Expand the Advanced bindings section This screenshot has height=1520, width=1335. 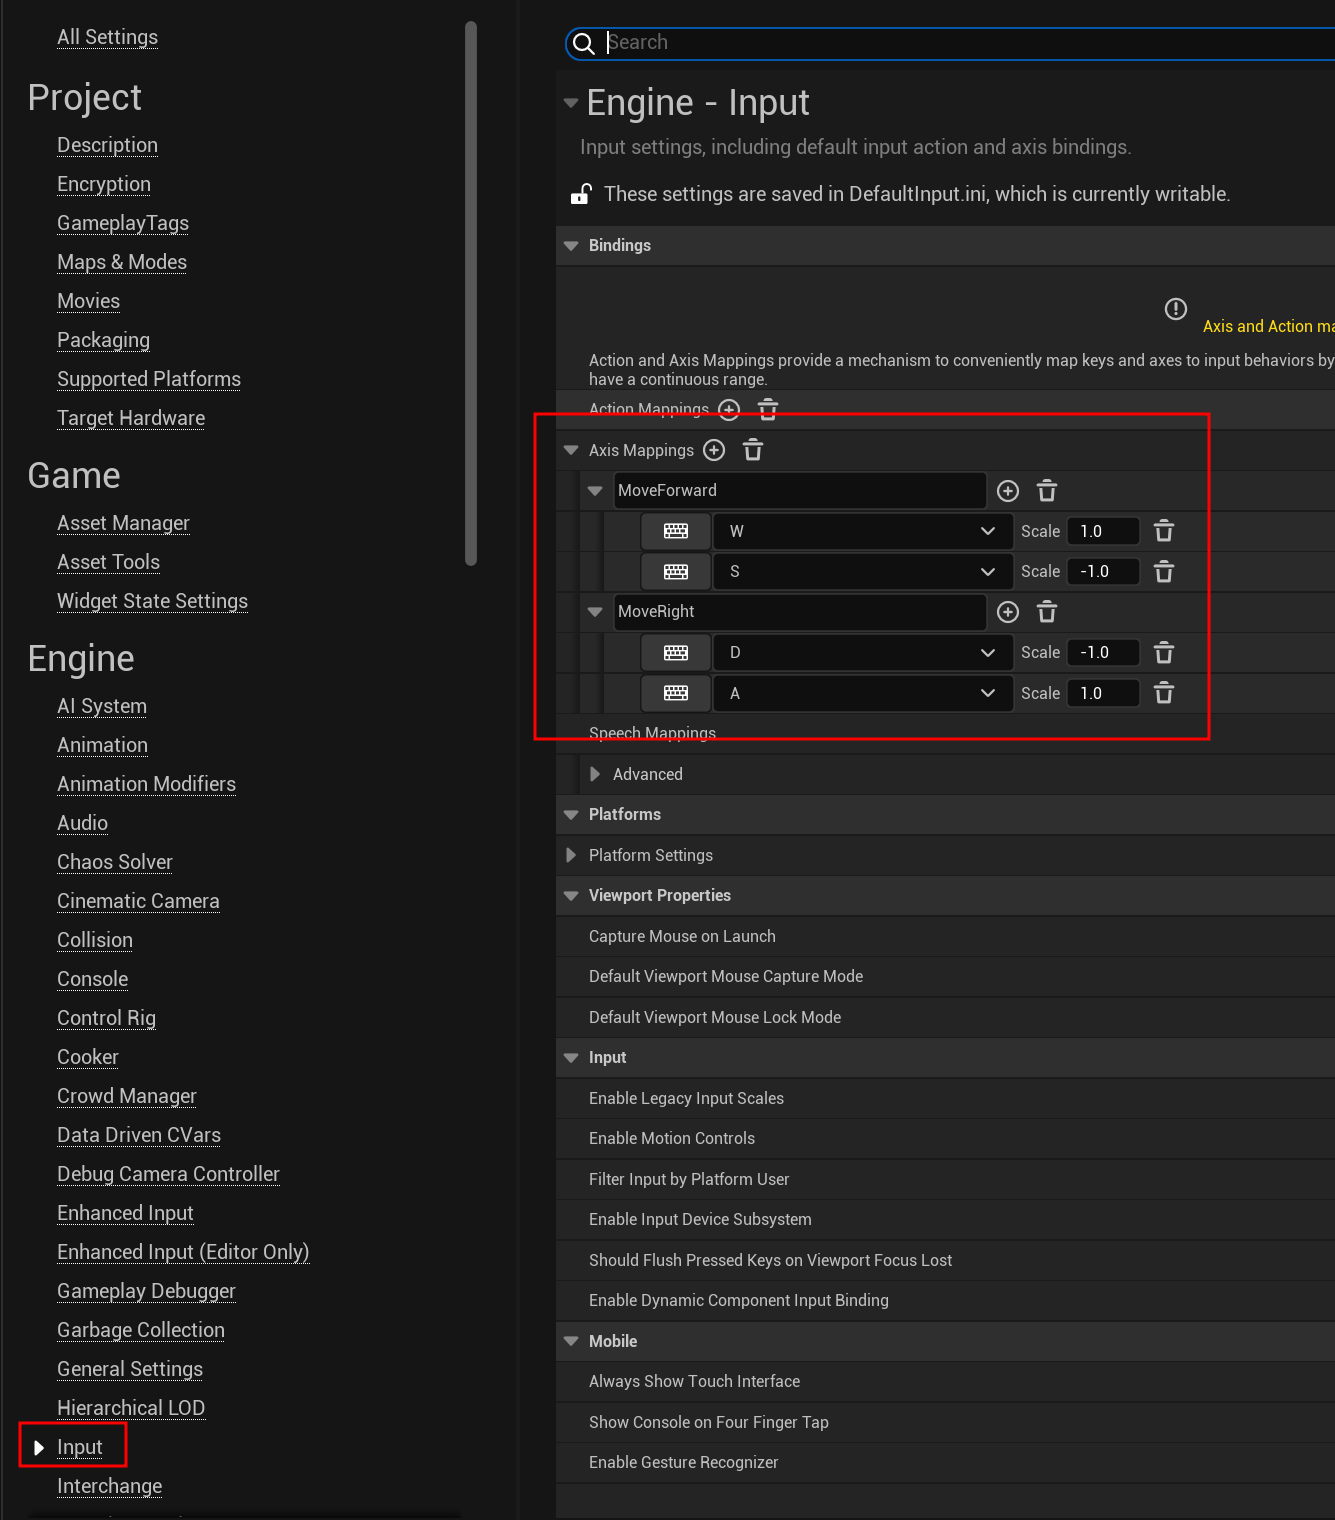pyautogui.click(x=595, y=774)
